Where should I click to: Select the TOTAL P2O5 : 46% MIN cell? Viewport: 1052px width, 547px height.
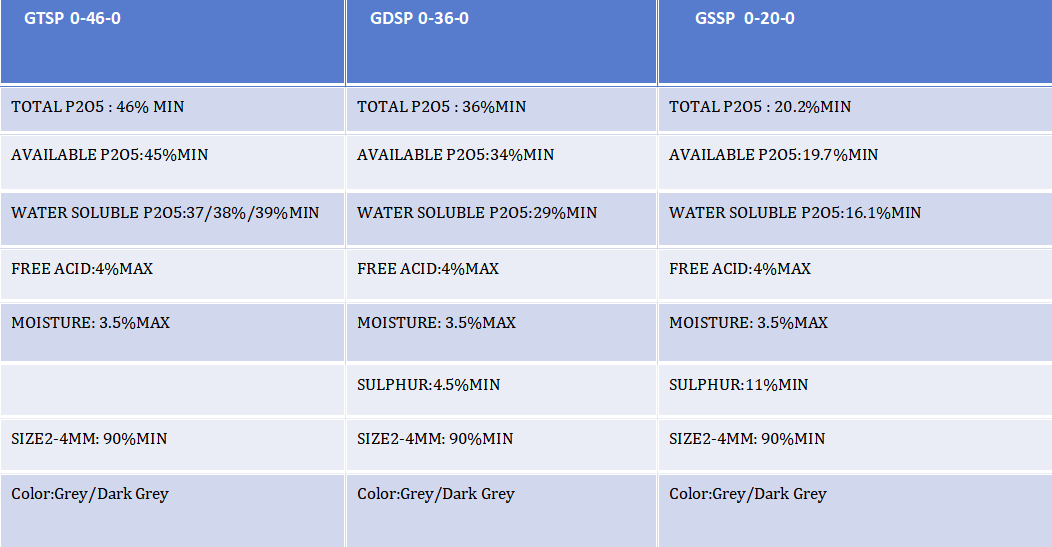(x=172, y=109)
